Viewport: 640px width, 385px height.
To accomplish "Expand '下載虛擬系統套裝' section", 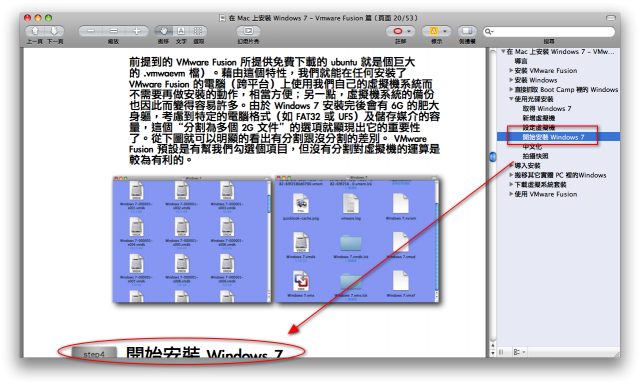I will click(x=511, y=184).
